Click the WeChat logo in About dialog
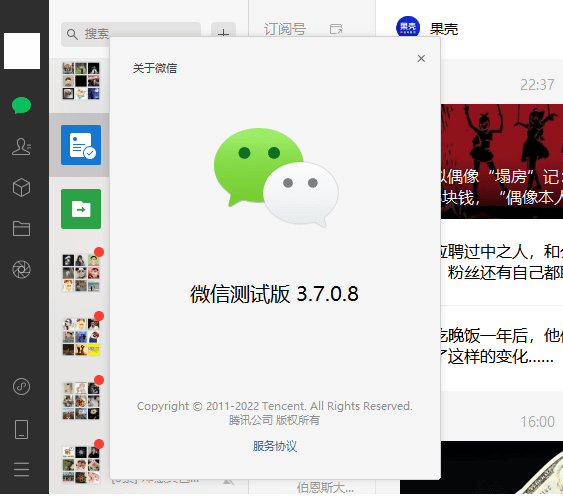Viewport: 563px width, 497px height. (x=276, y=178)
